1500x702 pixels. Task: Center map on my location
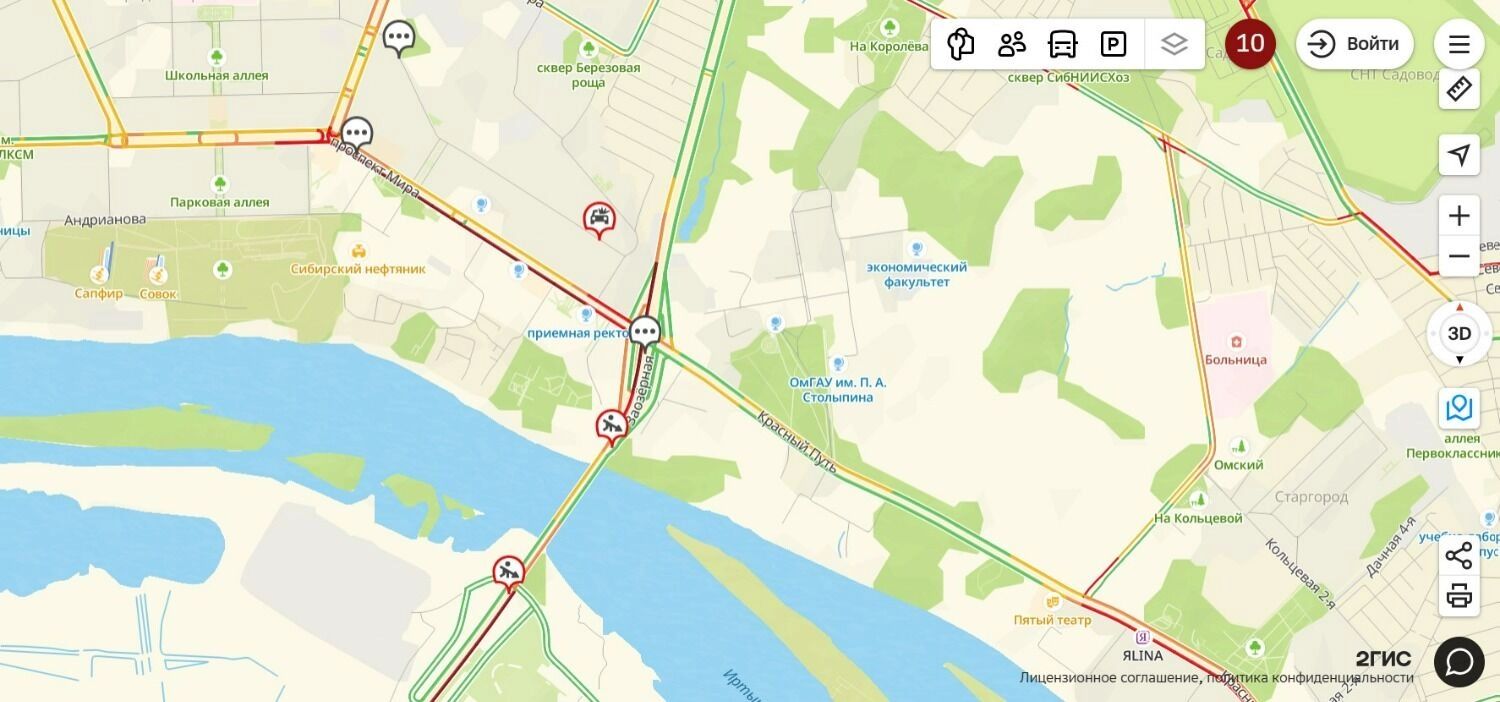tap(1459, 155)
